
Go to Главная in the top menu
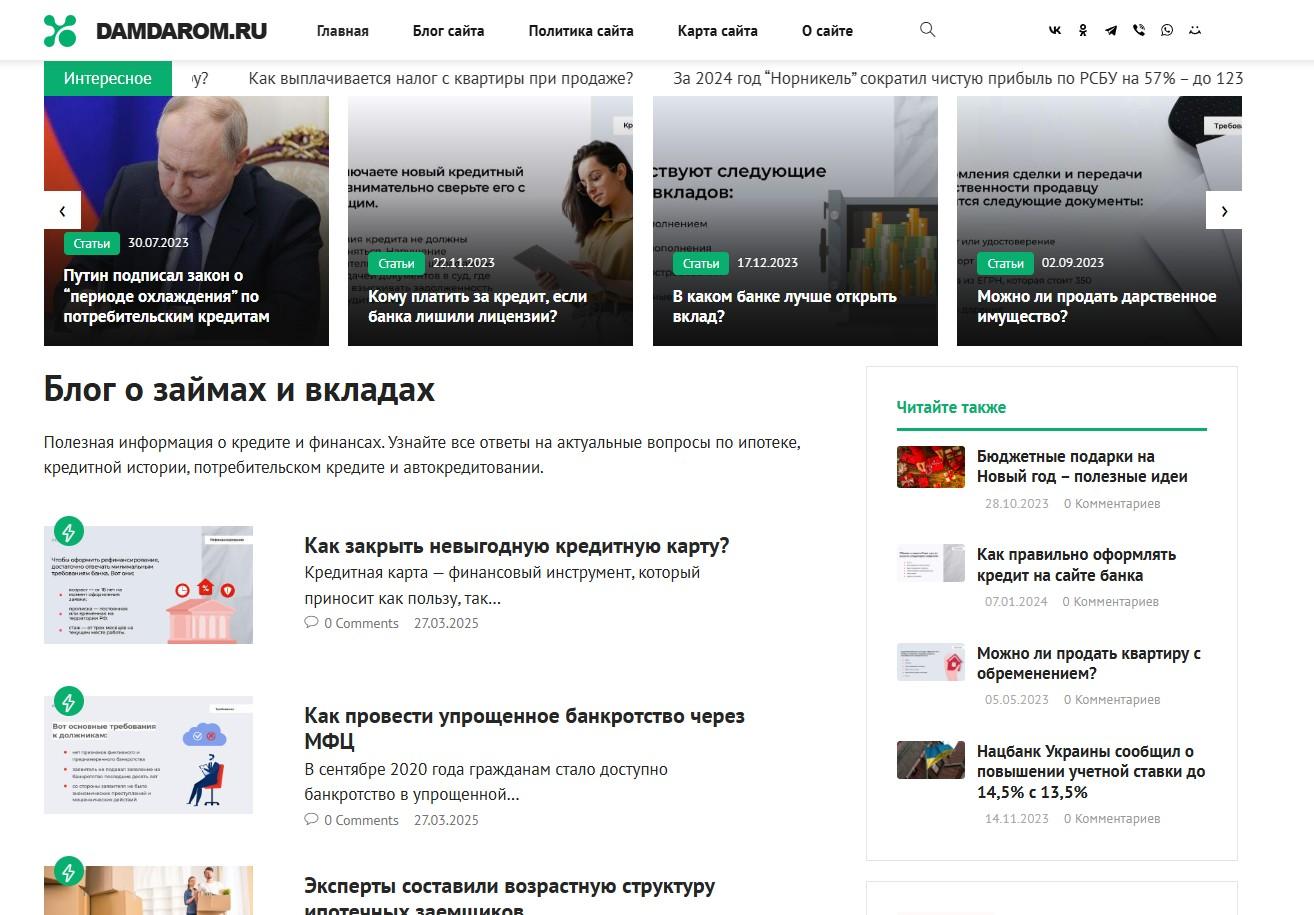tap(343, 31)
